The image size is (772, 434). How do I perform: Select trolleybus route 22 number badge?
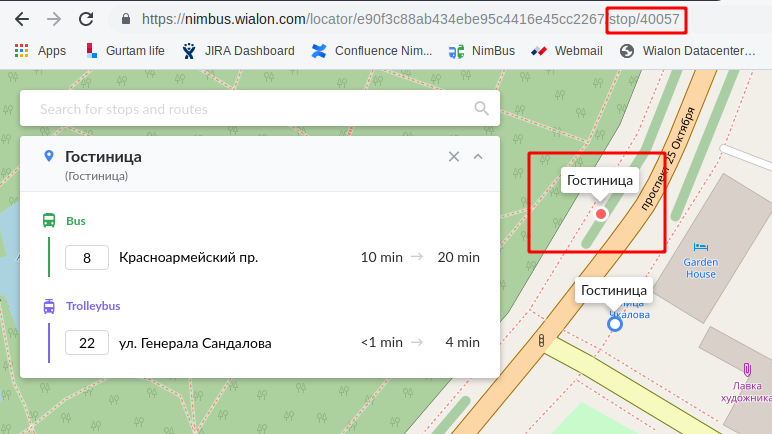coord(87,343)
